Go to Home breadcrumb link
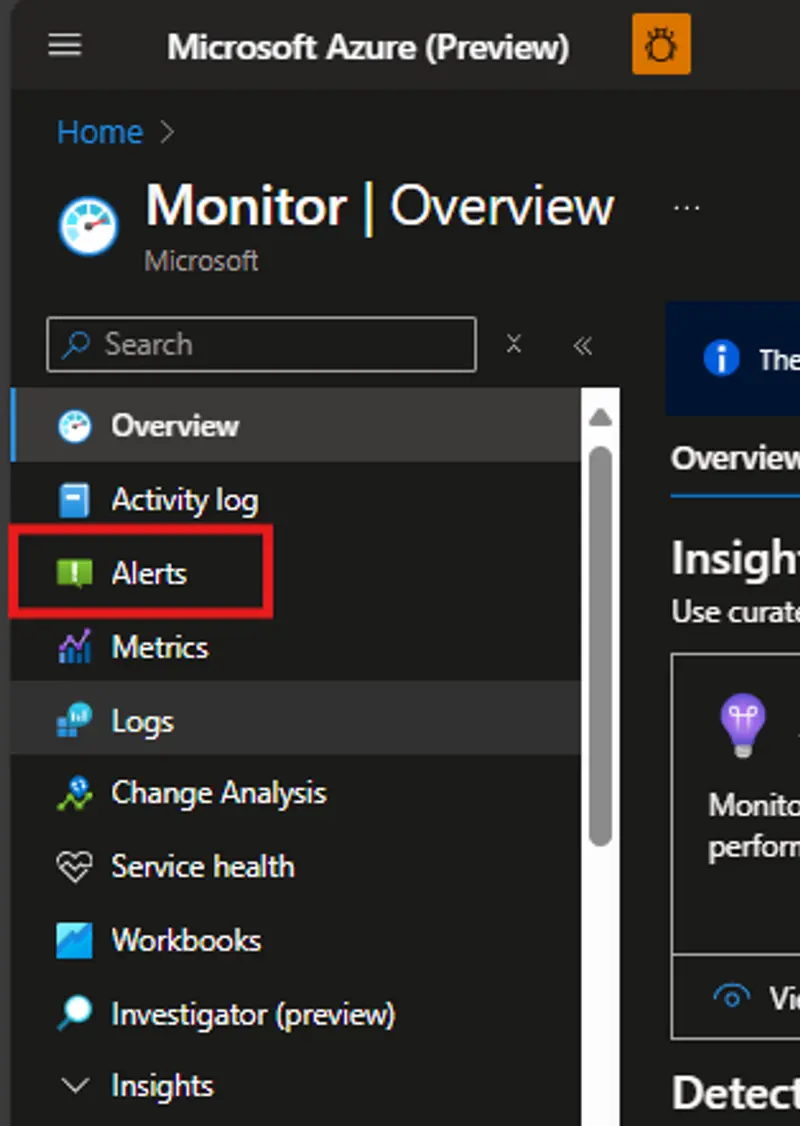 (100, 132)
